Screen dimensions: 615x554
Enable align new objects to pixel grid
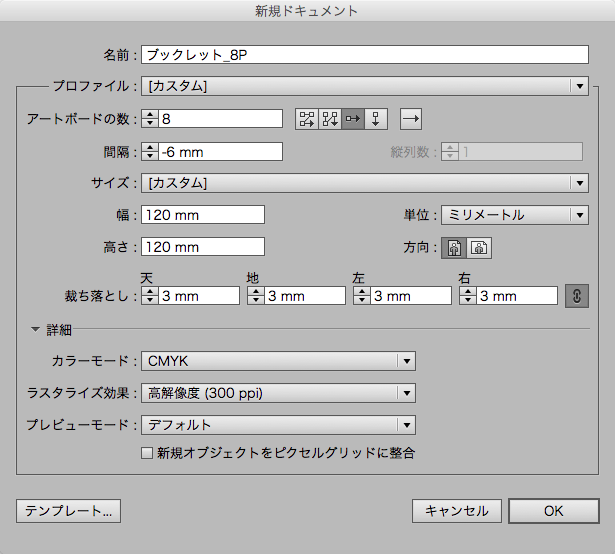147,453
